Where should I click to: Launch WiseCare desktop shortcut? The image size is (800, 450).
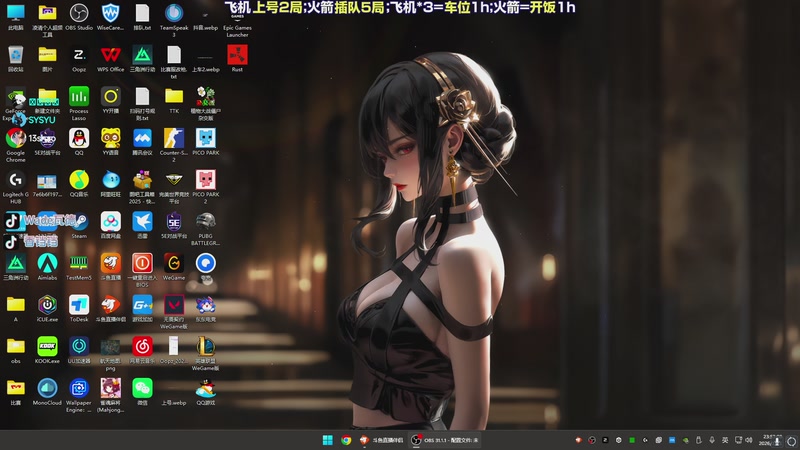tap(110, 14)
